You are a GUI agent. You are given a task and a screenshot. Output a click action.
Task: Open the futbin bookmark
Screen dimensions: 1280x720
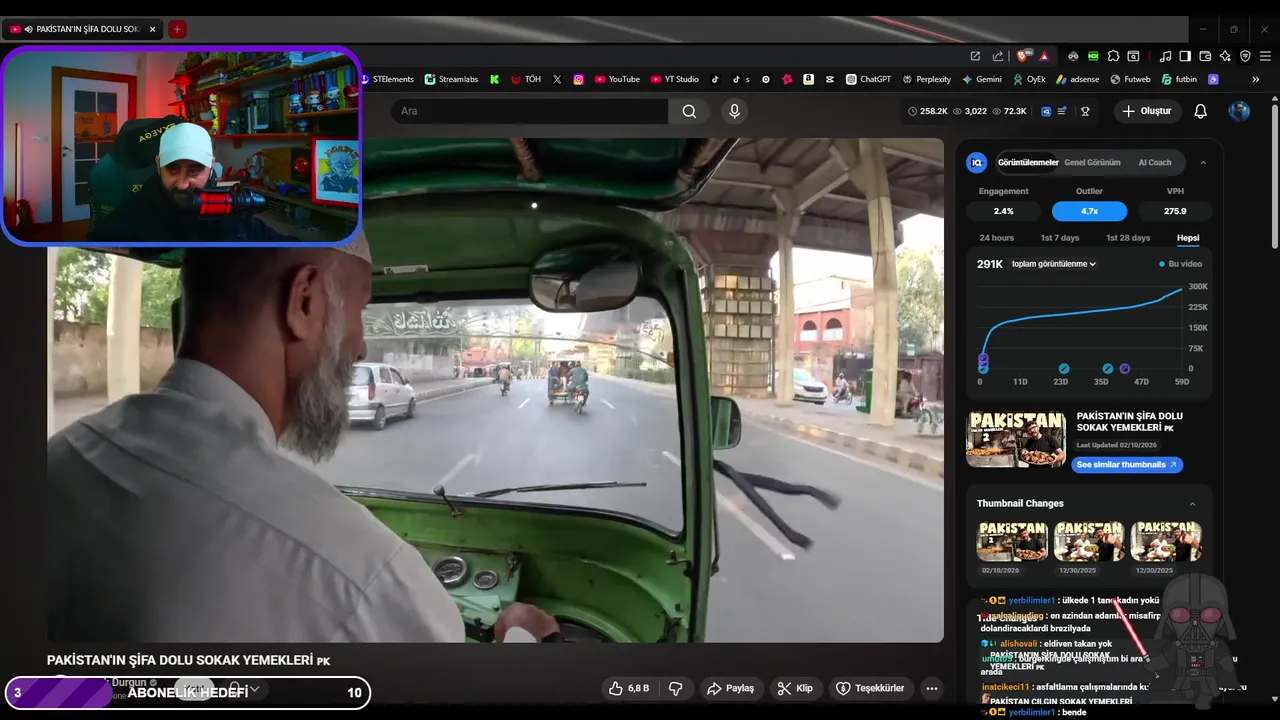1178,79
